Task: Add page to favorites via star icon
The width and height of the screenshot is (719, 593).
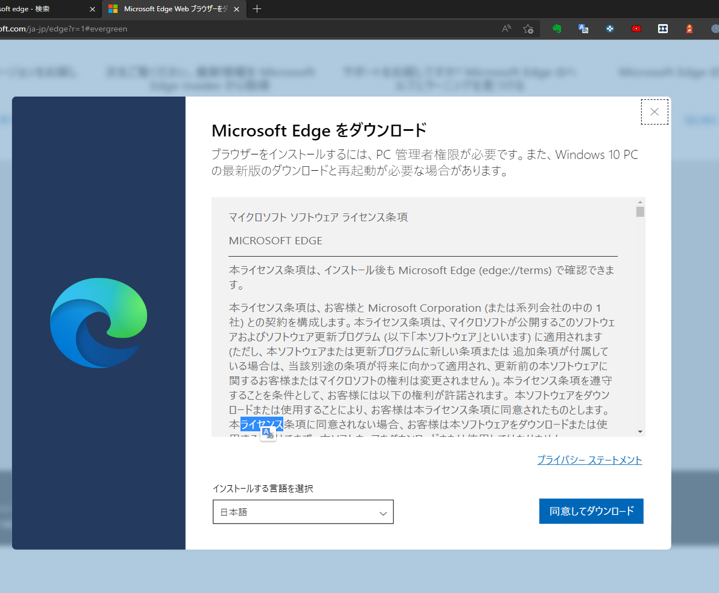Action: [528, 29]
